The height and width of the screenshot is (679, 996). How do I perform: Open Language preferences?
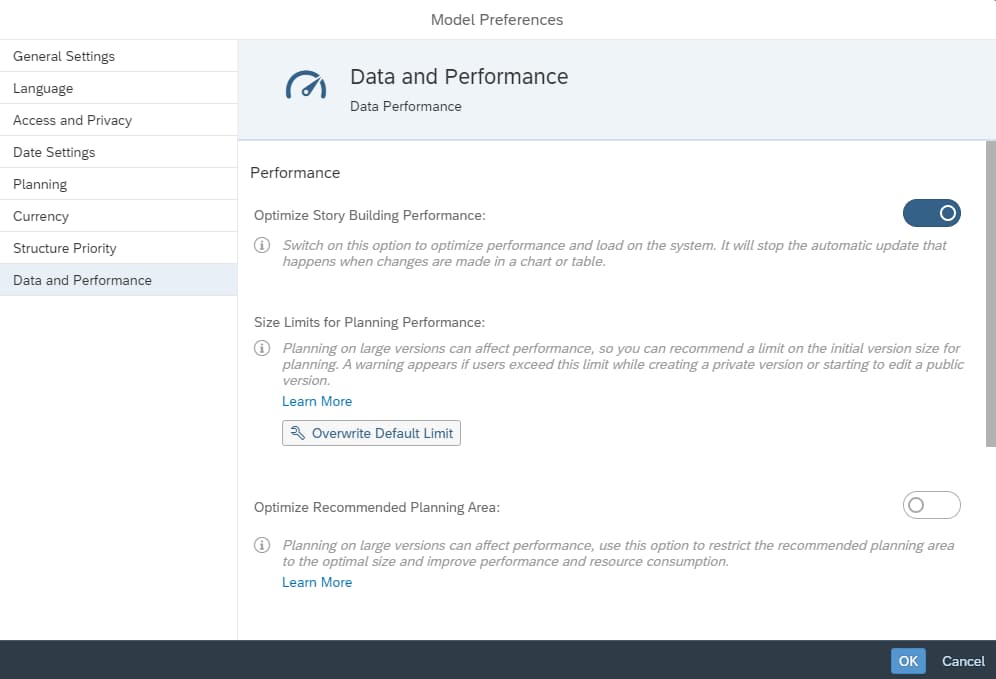pyautogui.click(x=119, y=88)
